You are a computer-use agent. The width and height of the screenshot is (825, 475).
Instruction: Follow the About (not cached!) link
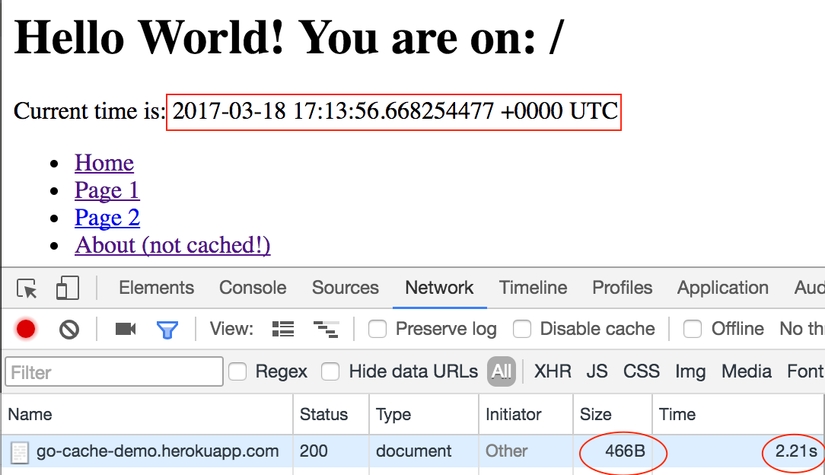coord(172,245)
